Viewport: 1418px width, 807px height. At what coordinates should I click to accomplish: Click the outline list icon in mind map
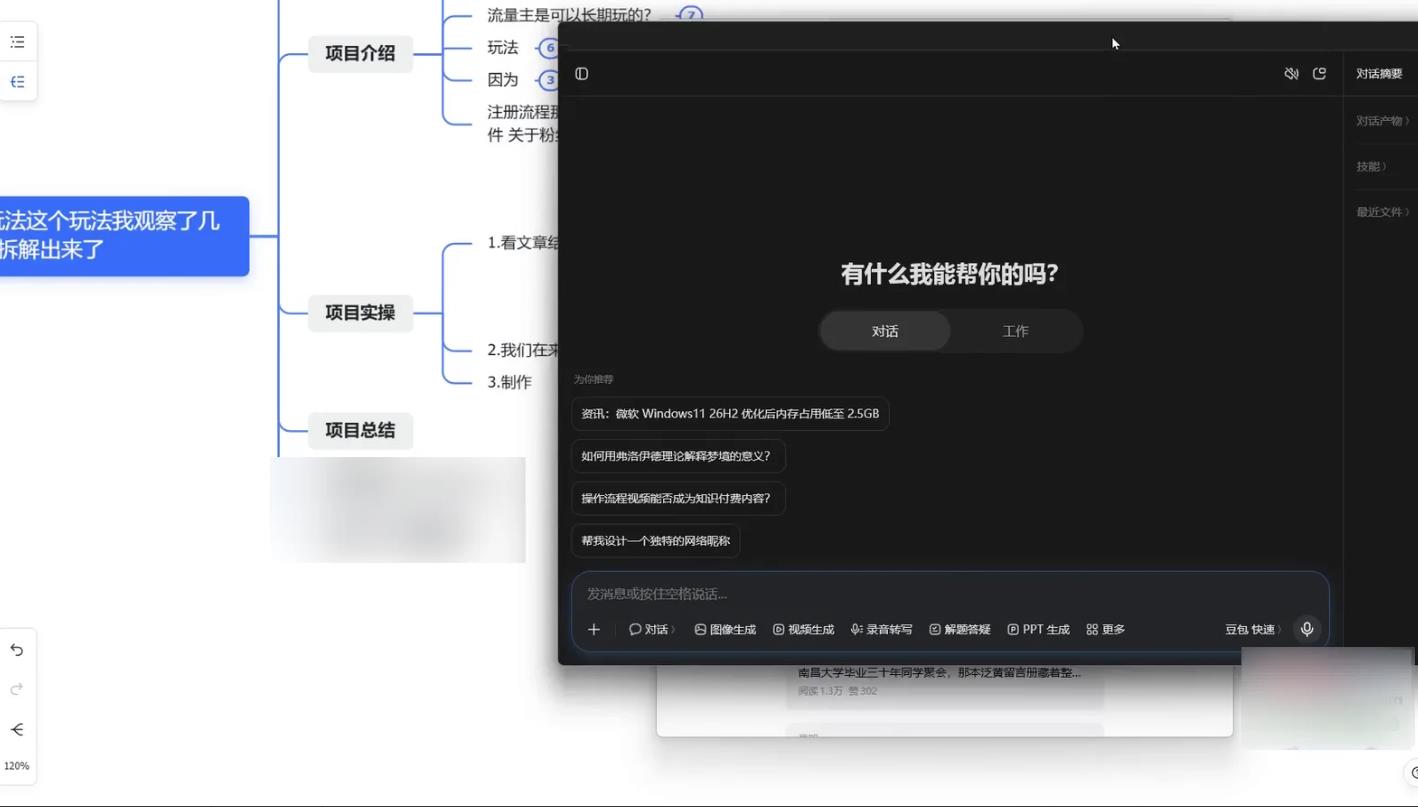(17, 42)
